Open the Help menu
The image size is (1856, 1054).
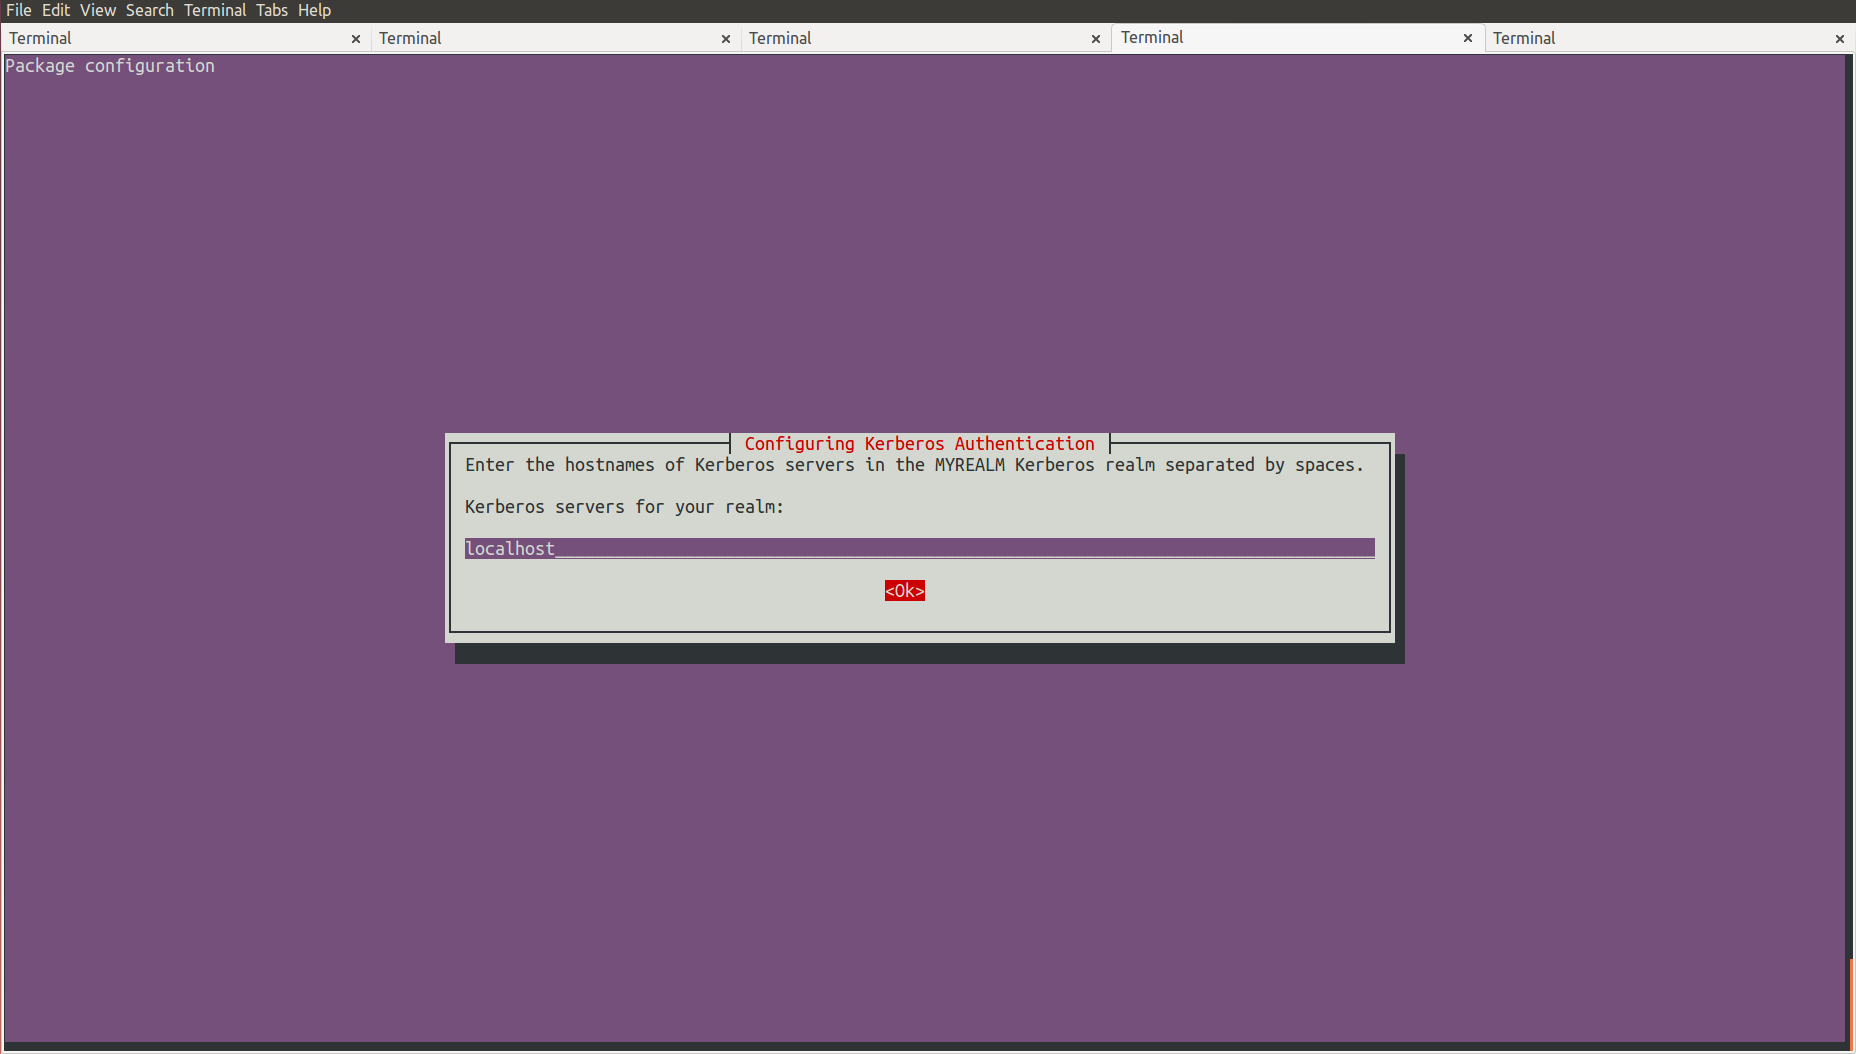point(314,10)
